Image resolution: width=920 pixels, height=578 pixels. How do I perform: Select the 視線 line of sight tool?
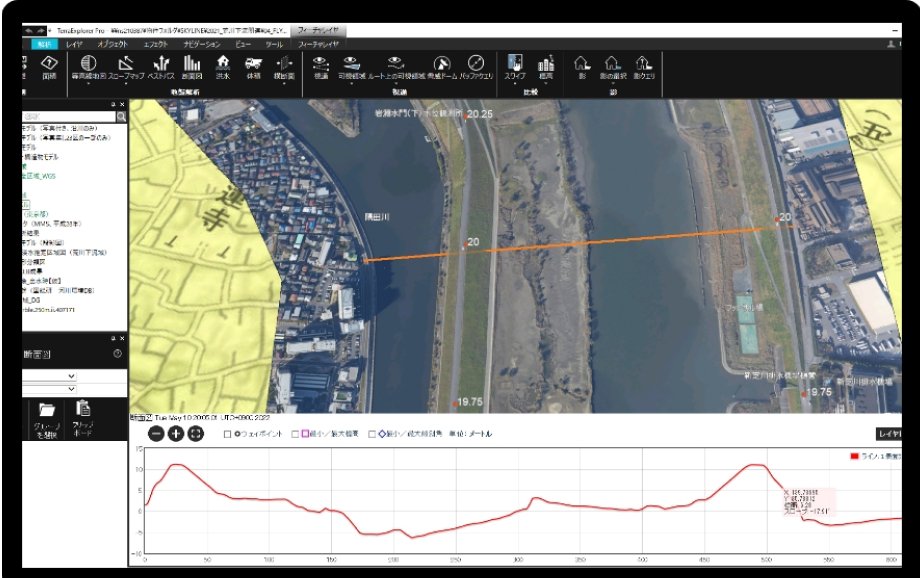320,67
